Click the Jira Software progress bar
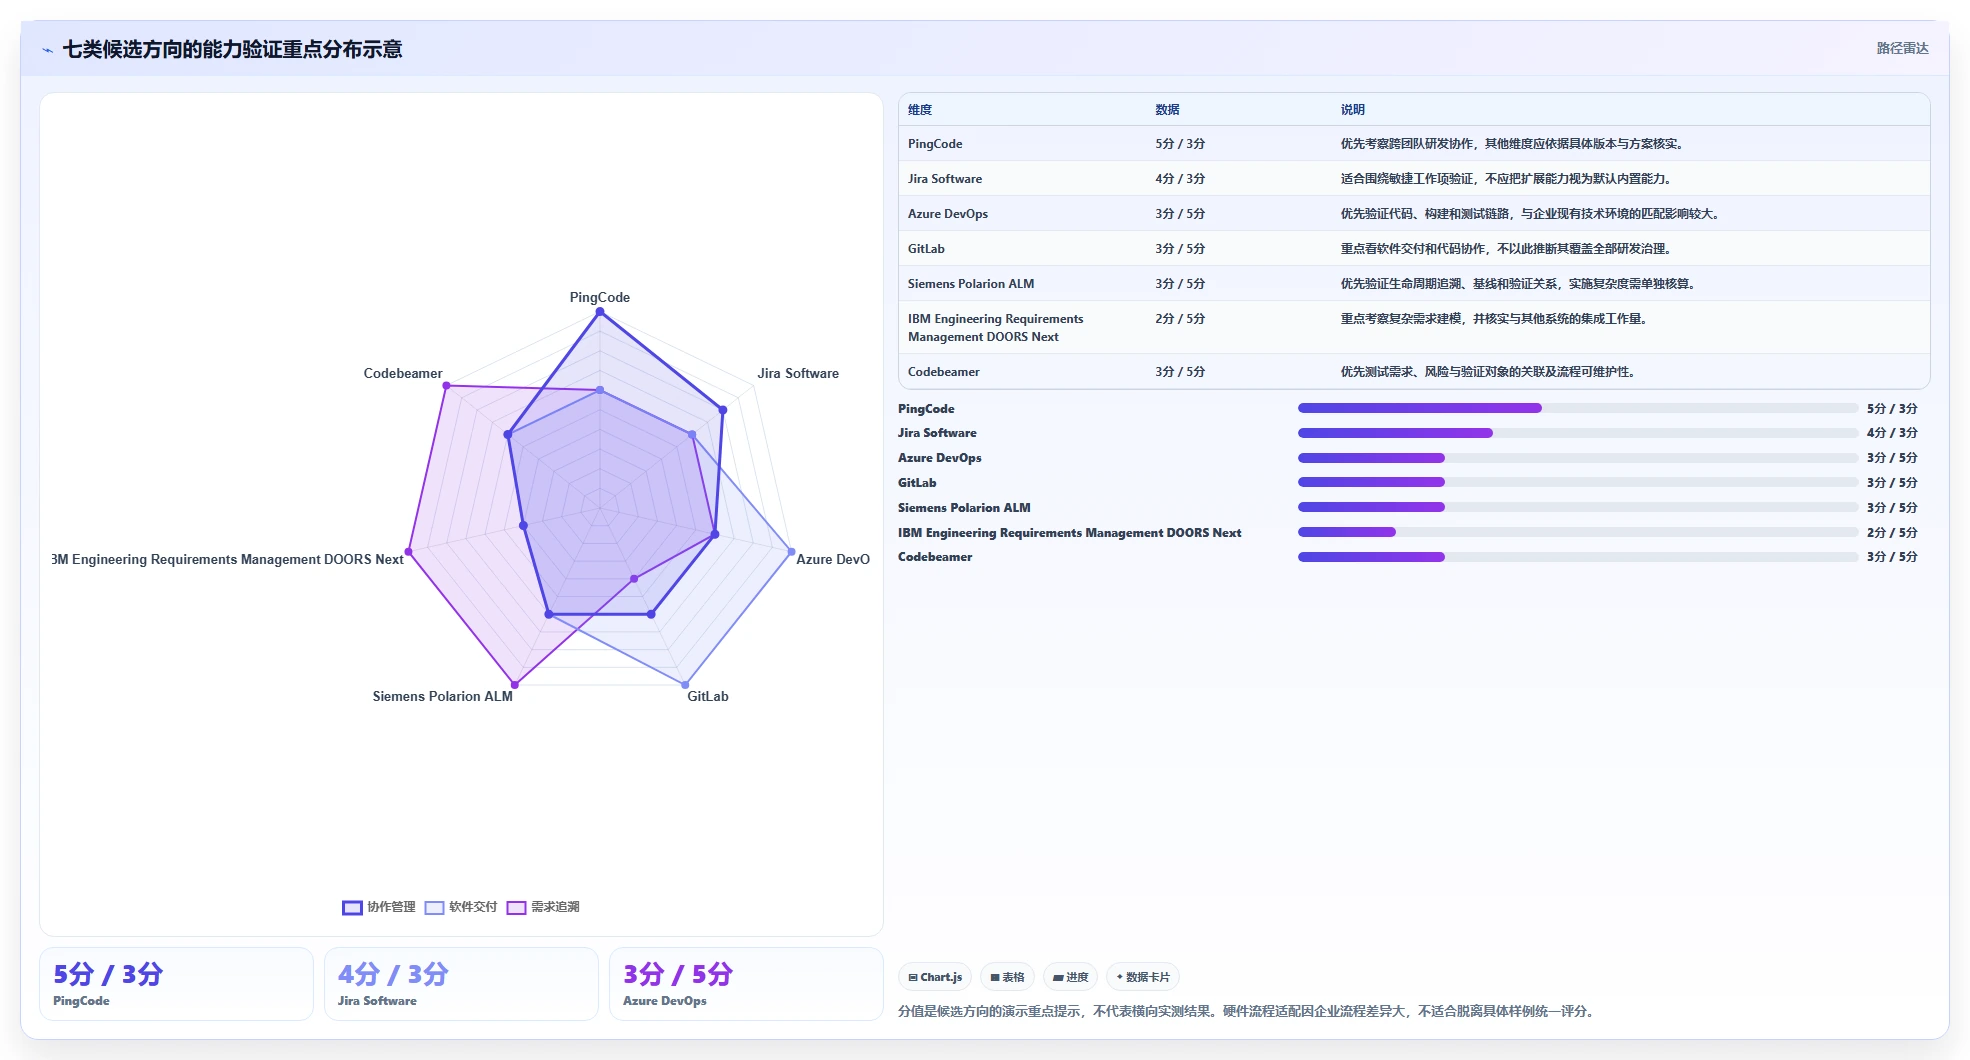This screenshot has width=1970, height=1060. (x=1577, y=433)
